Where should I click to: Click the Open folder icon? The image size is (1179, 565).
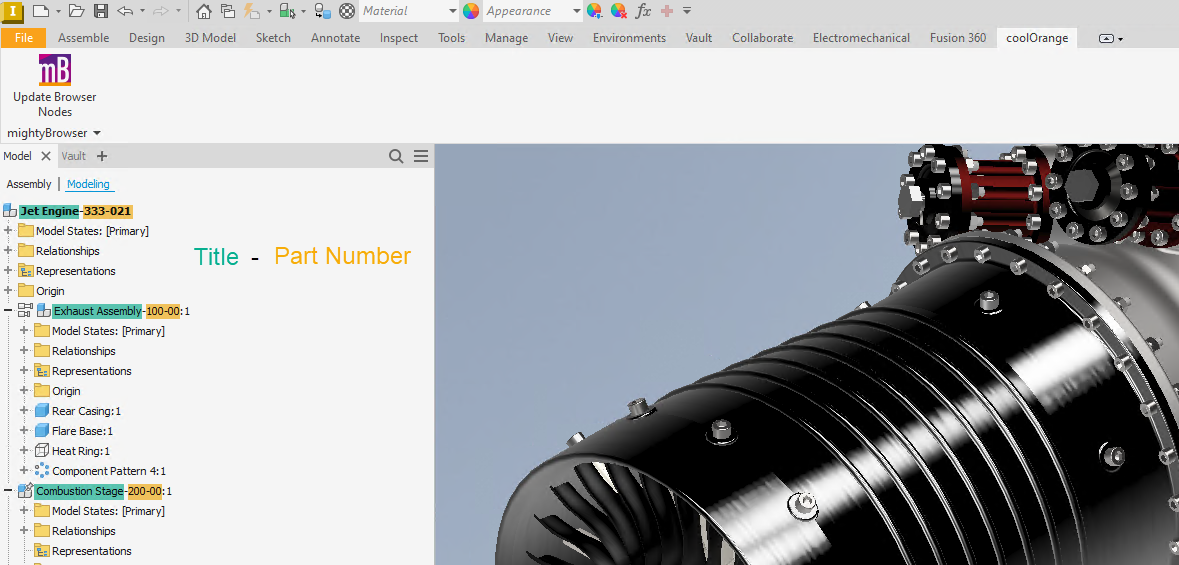click(x=76, y=11)
